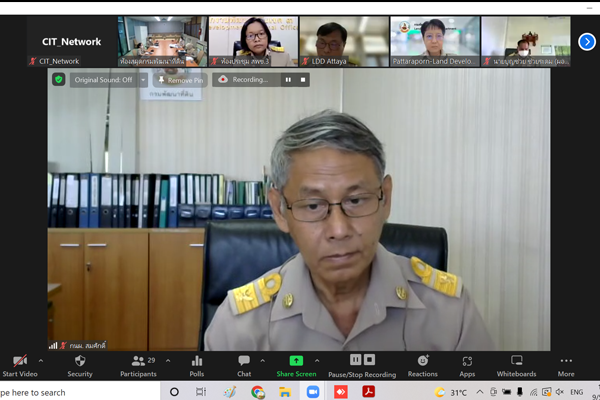Open Task View in taskbar

(201, 392)
